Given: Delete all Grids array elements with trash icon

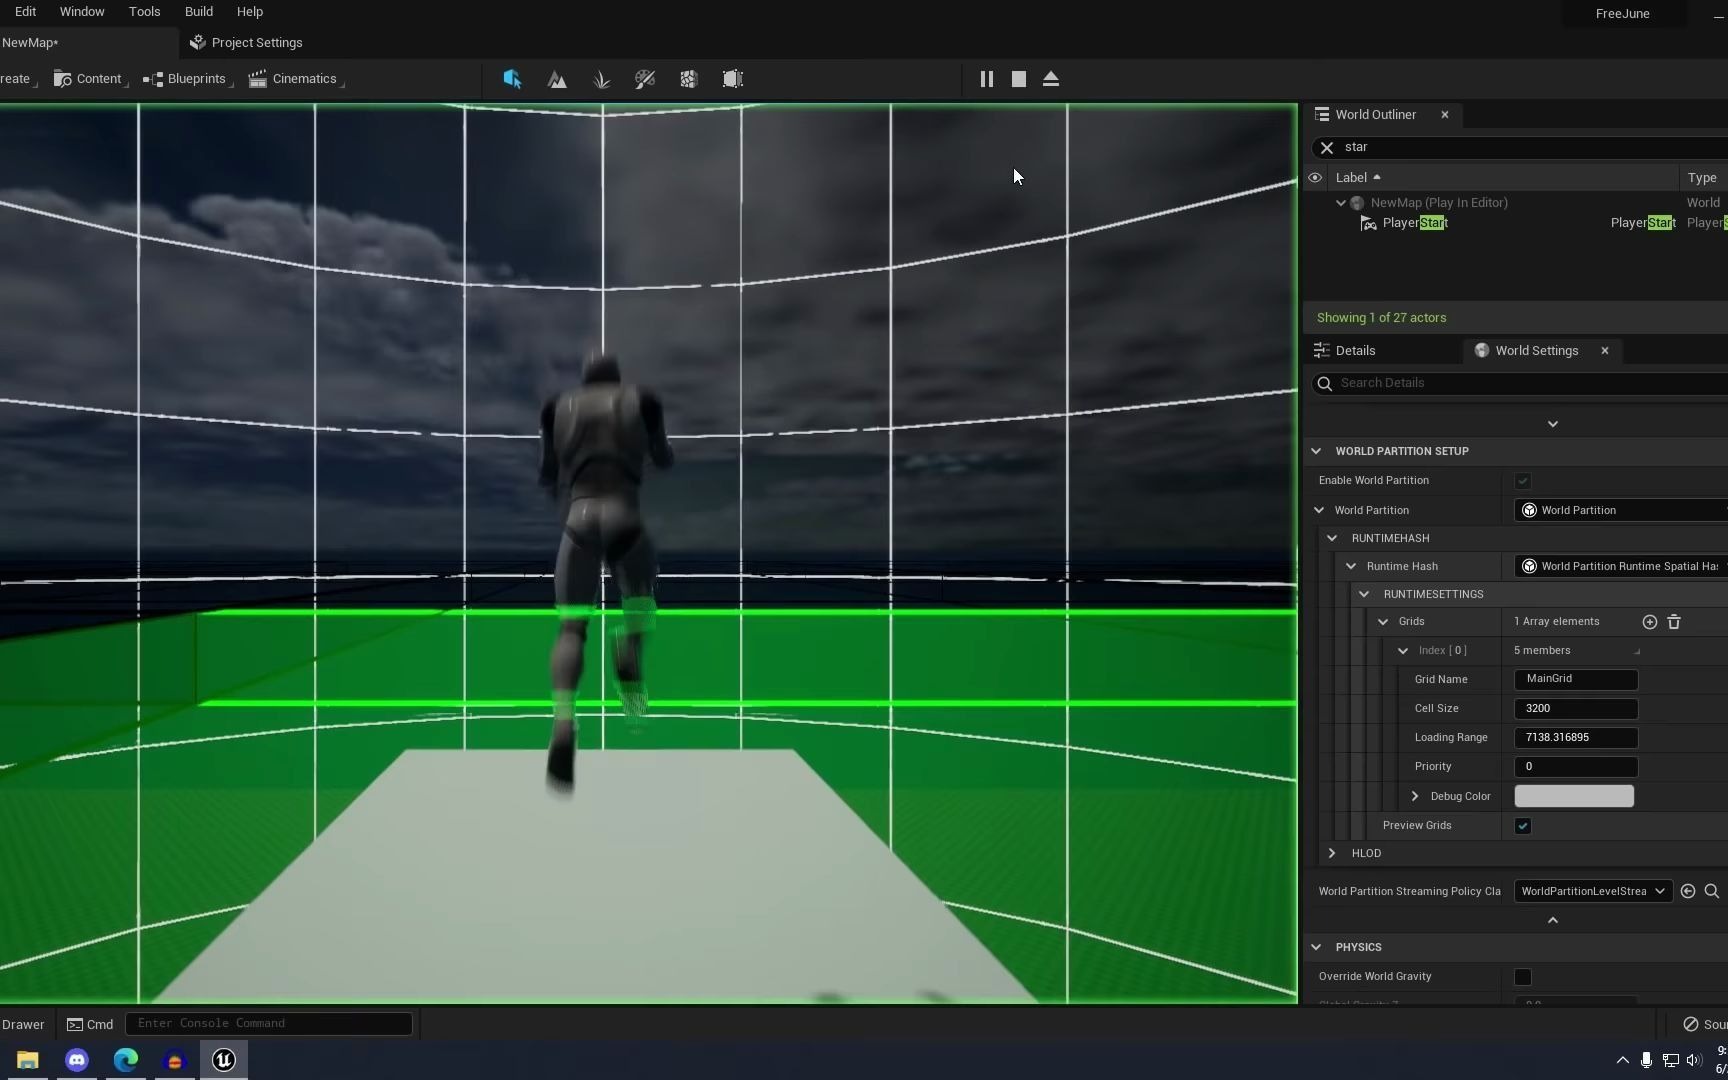Looking at the screenshot, I should [x=1673, y=621].
